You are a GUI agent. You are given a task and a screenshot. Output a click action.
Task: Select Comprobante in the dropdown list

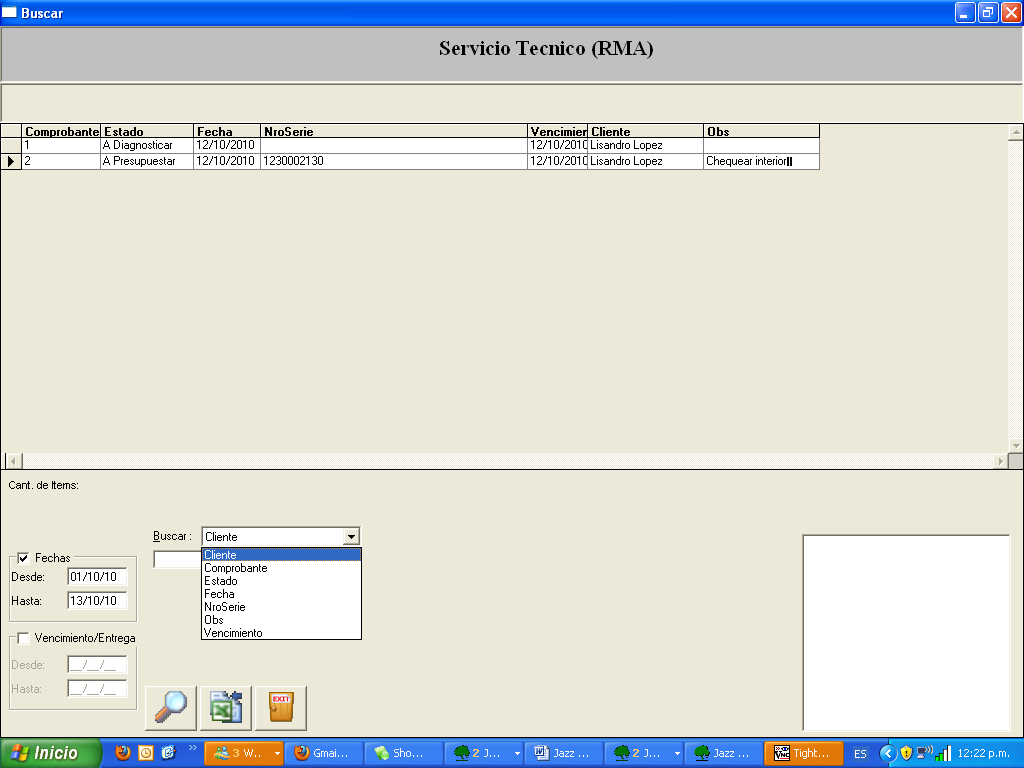(x=281, y=568)
